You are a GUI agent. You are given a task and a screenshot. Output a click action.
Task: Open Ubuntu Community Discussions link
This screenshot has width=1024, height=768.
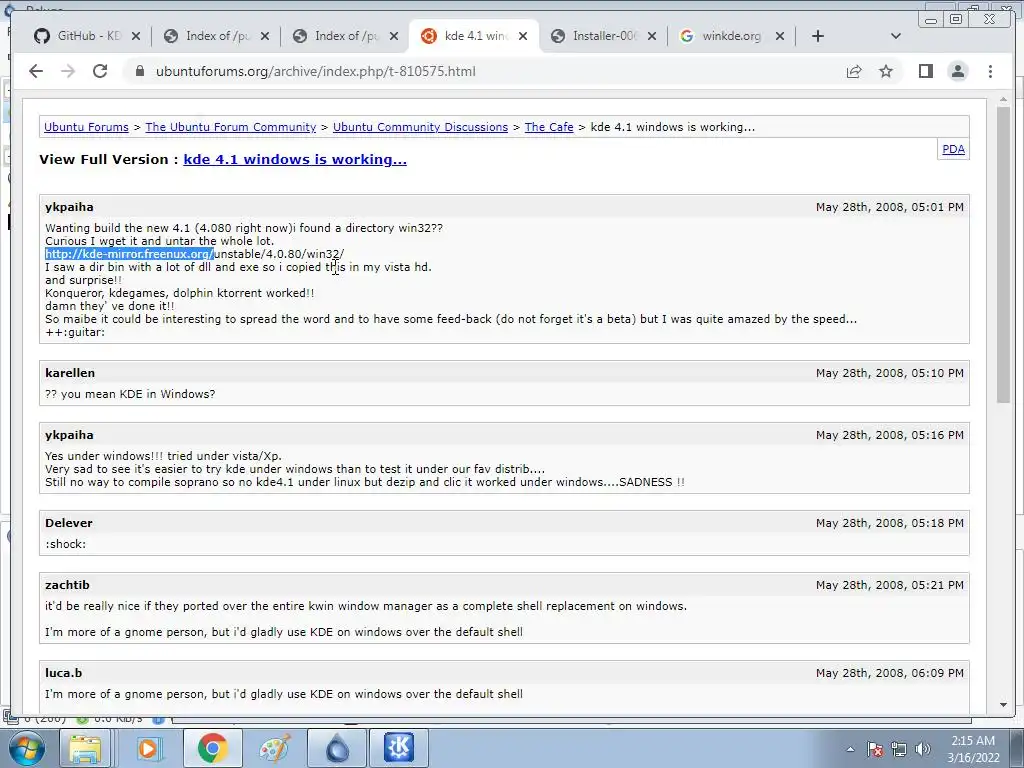[x=421, y=127]
